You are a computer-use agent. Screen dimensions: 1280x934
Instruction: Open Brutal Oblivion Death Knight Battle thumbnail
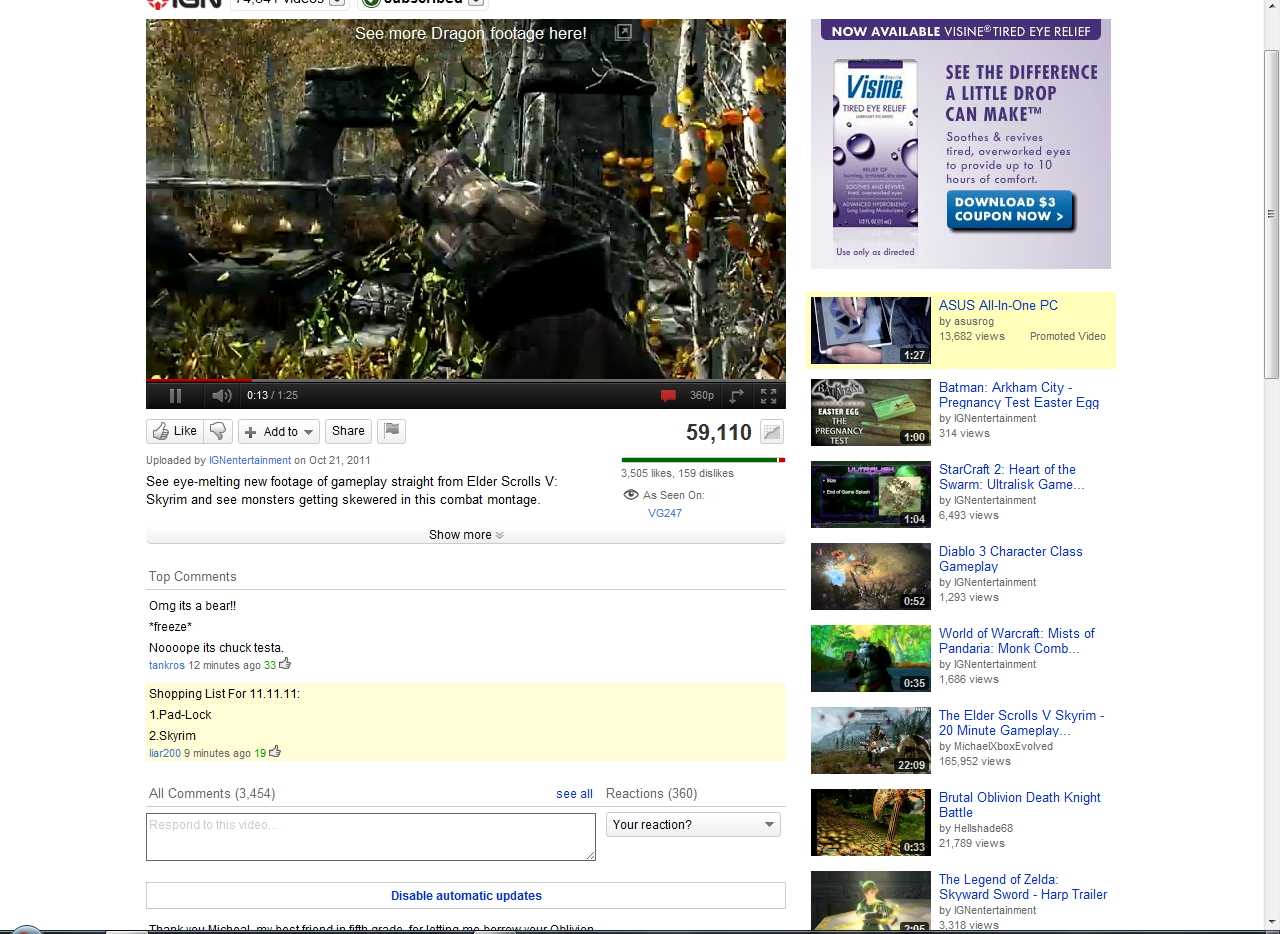click(x=871, y=822)
